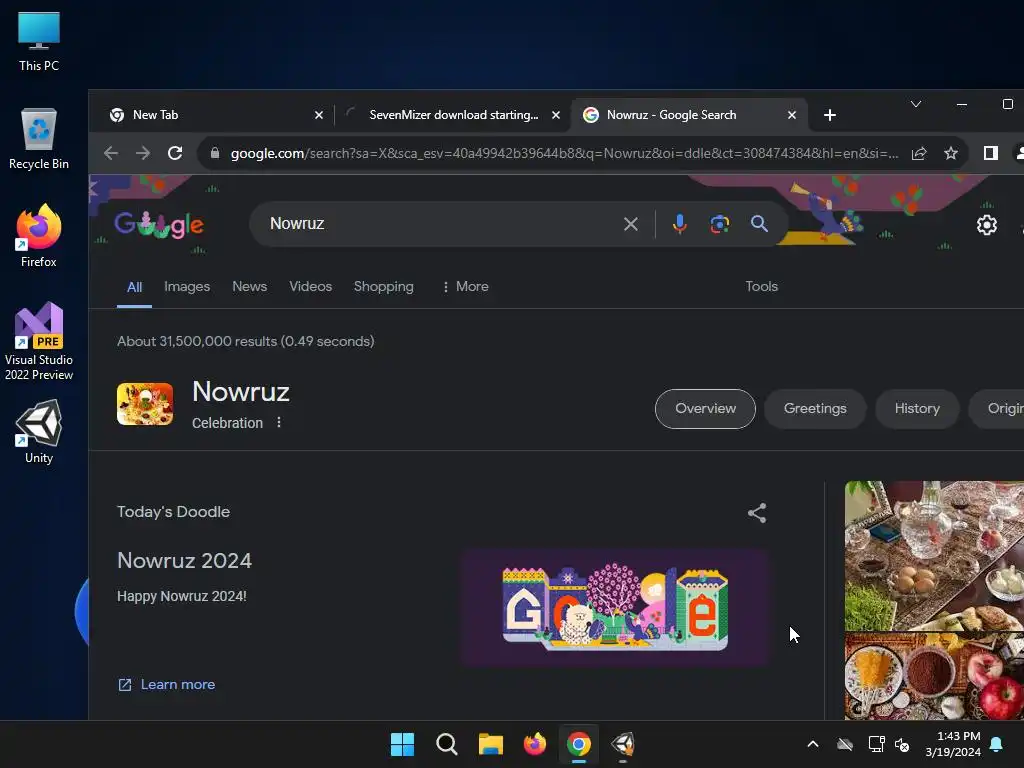Reload the Nowruz search page

pos(175,153)
